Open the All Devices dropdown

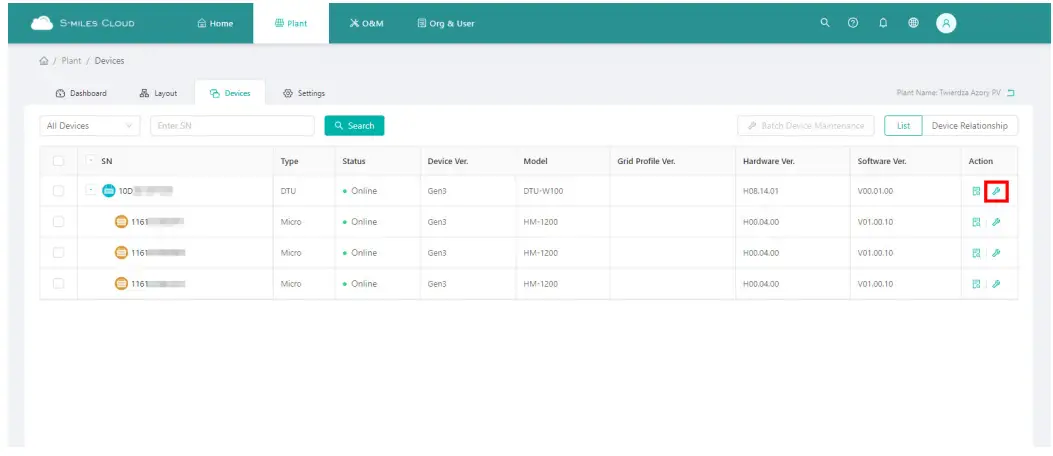click(x=90, y=126)
